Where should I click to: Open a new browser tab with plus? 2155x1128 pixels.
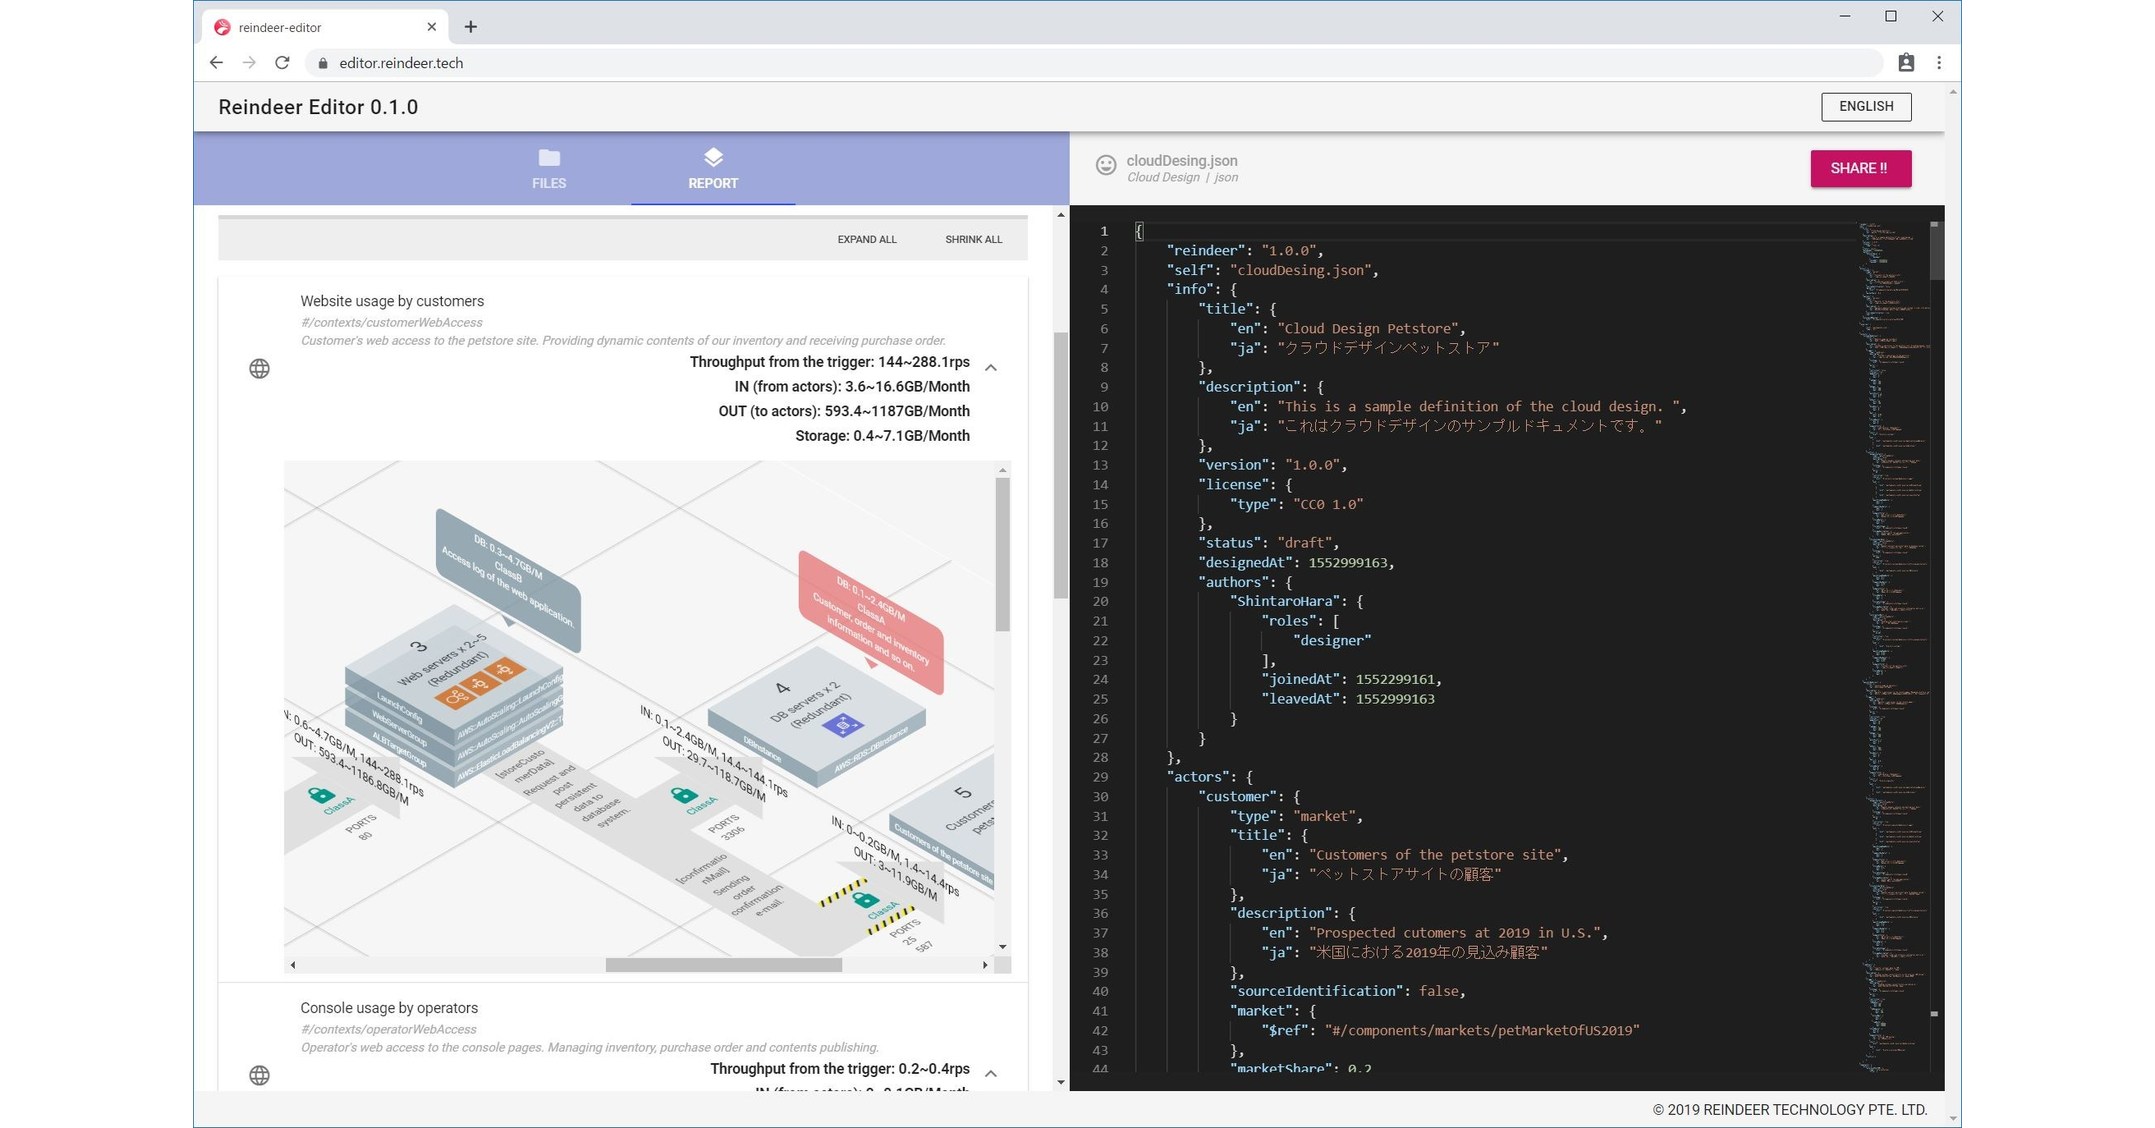point(470,27)
